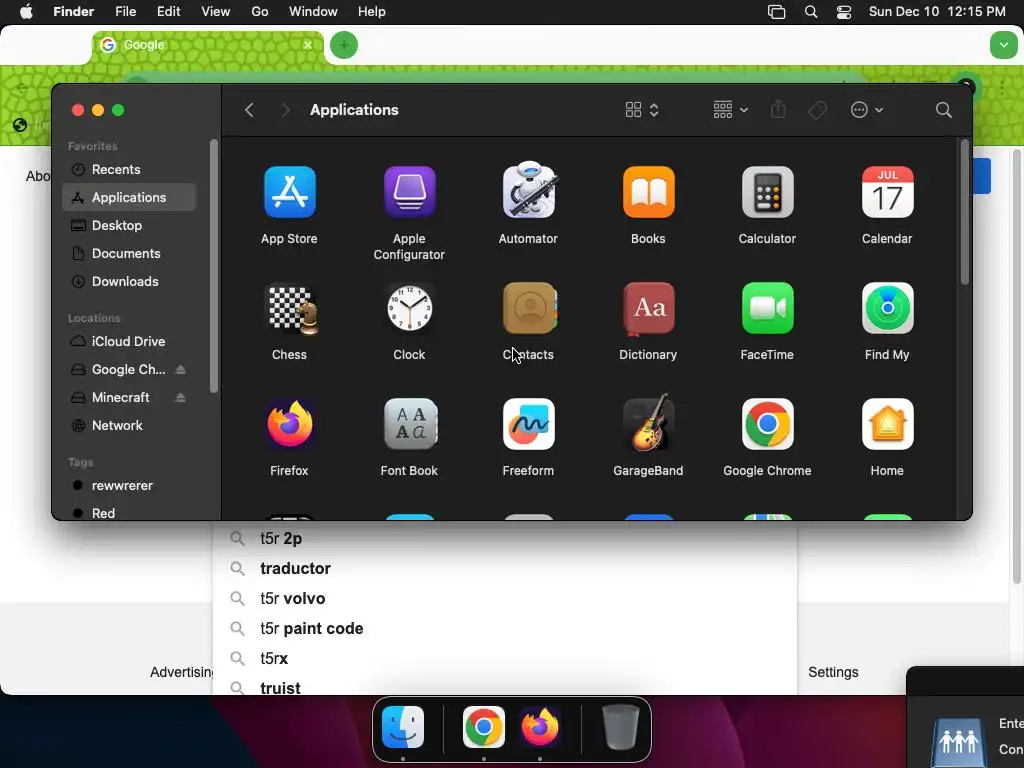Open the Apple menu
Viewport: 1024px width, 768px height.
point(26,12)
